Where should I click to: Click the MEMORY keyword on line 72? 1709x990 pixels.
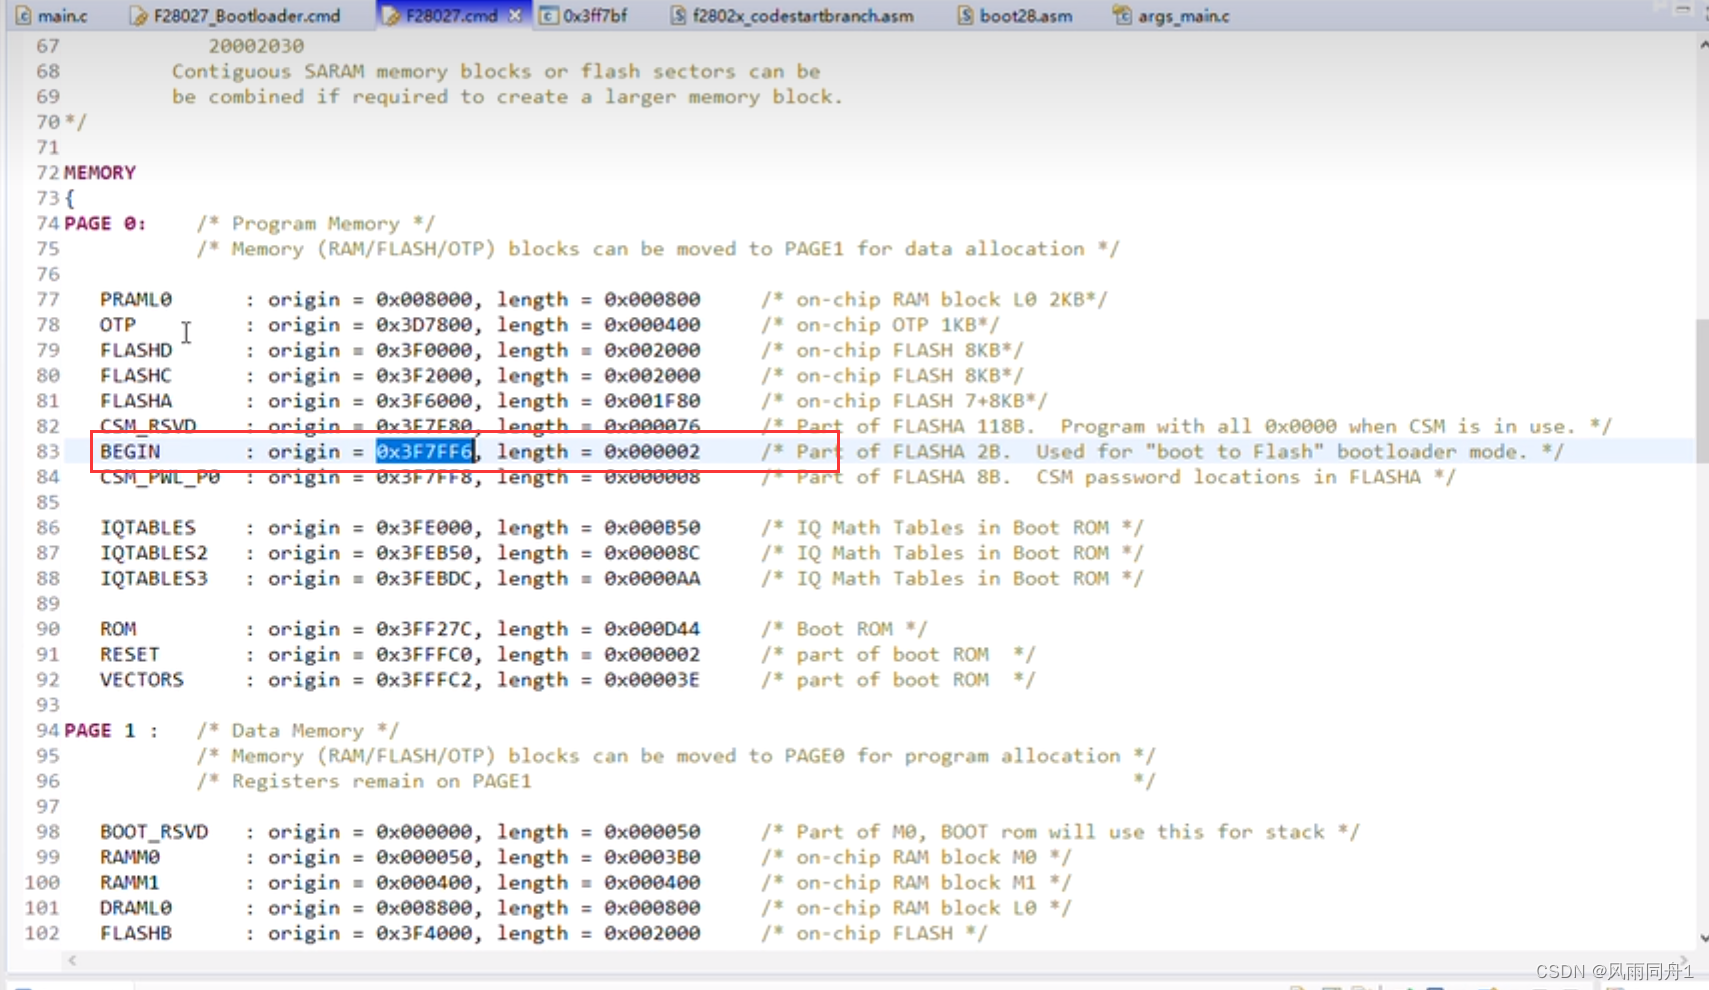pyautogui.click(x=100, y=172)
